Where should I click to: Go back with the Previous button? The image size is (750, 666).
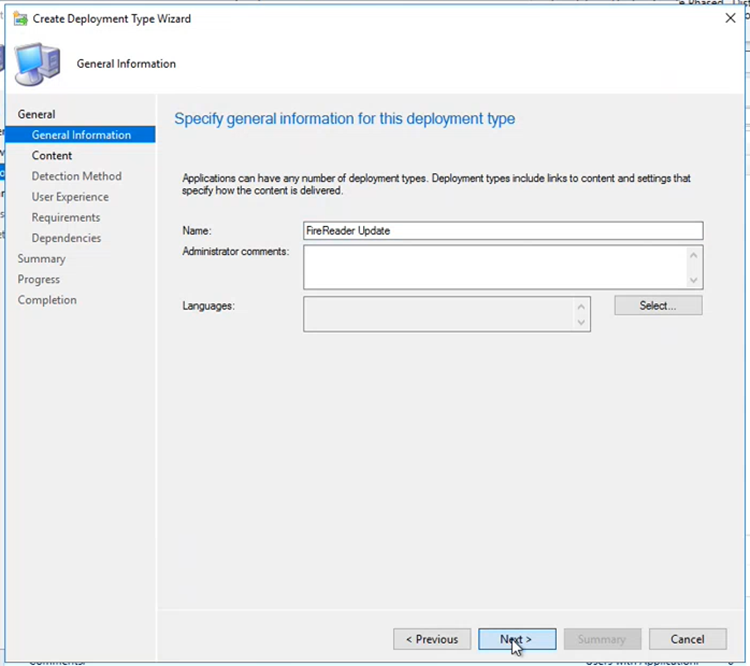(432, 639)
